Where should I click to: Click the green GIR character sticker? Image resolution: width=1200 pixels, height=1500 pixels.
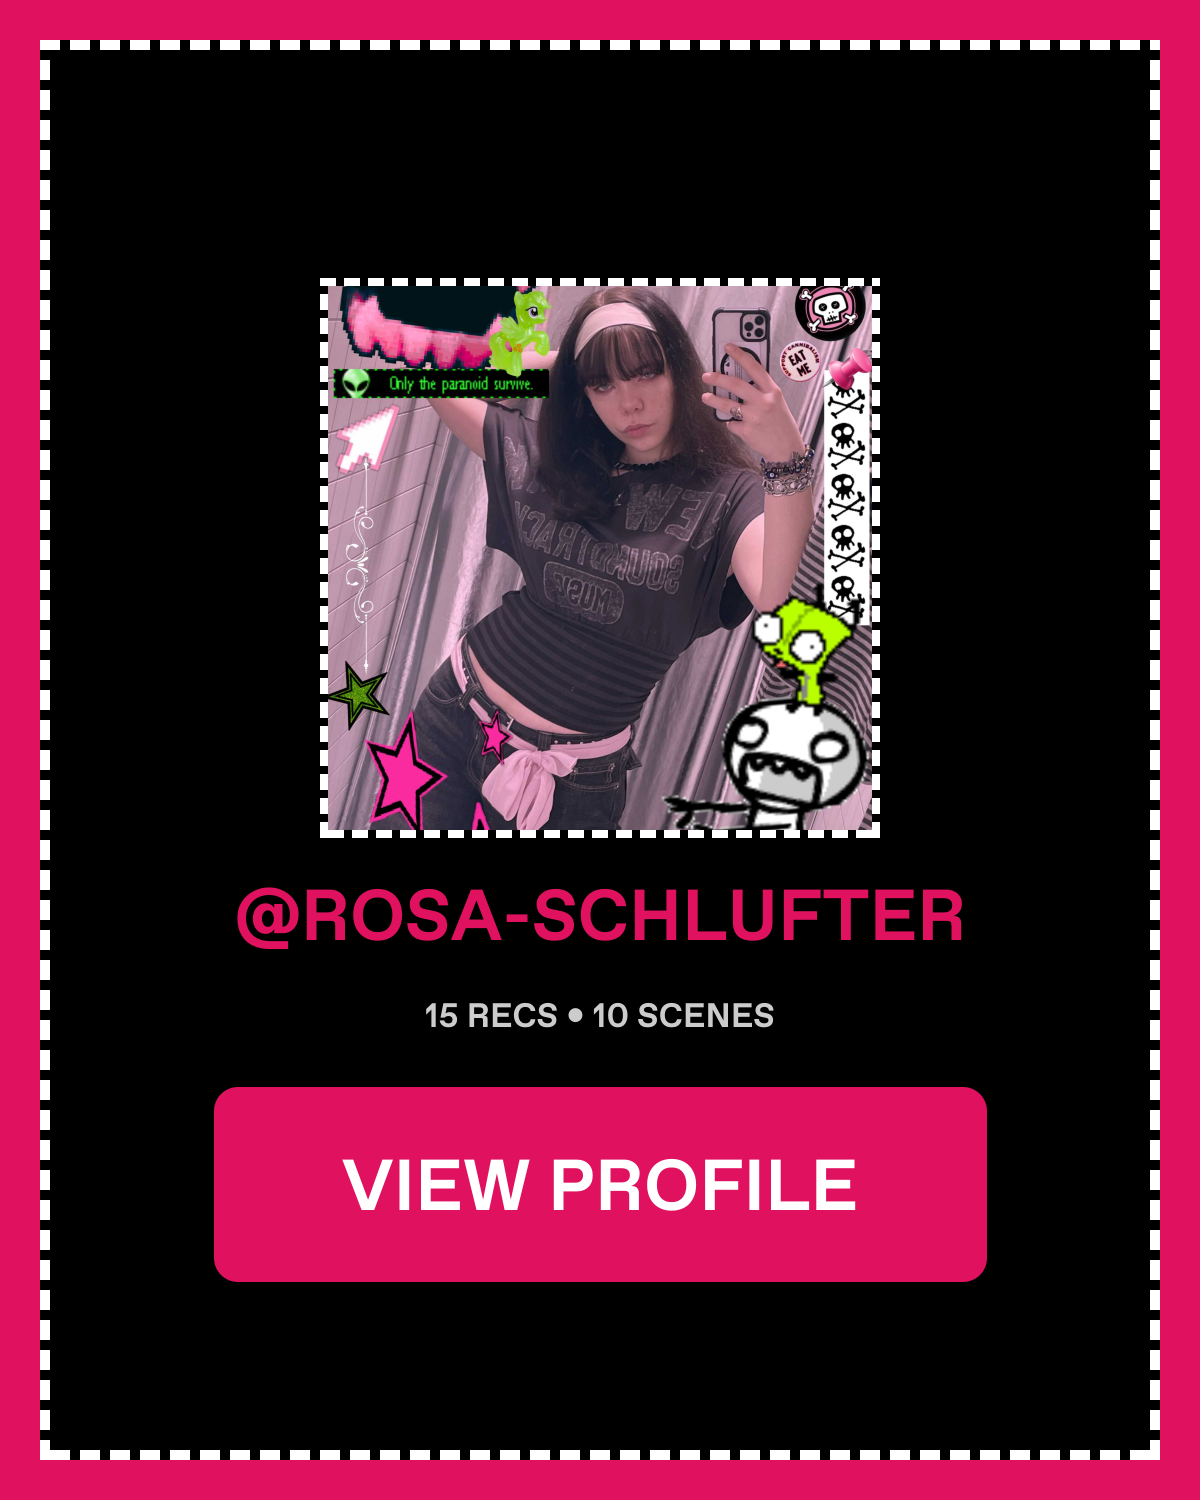click(803, 650)
